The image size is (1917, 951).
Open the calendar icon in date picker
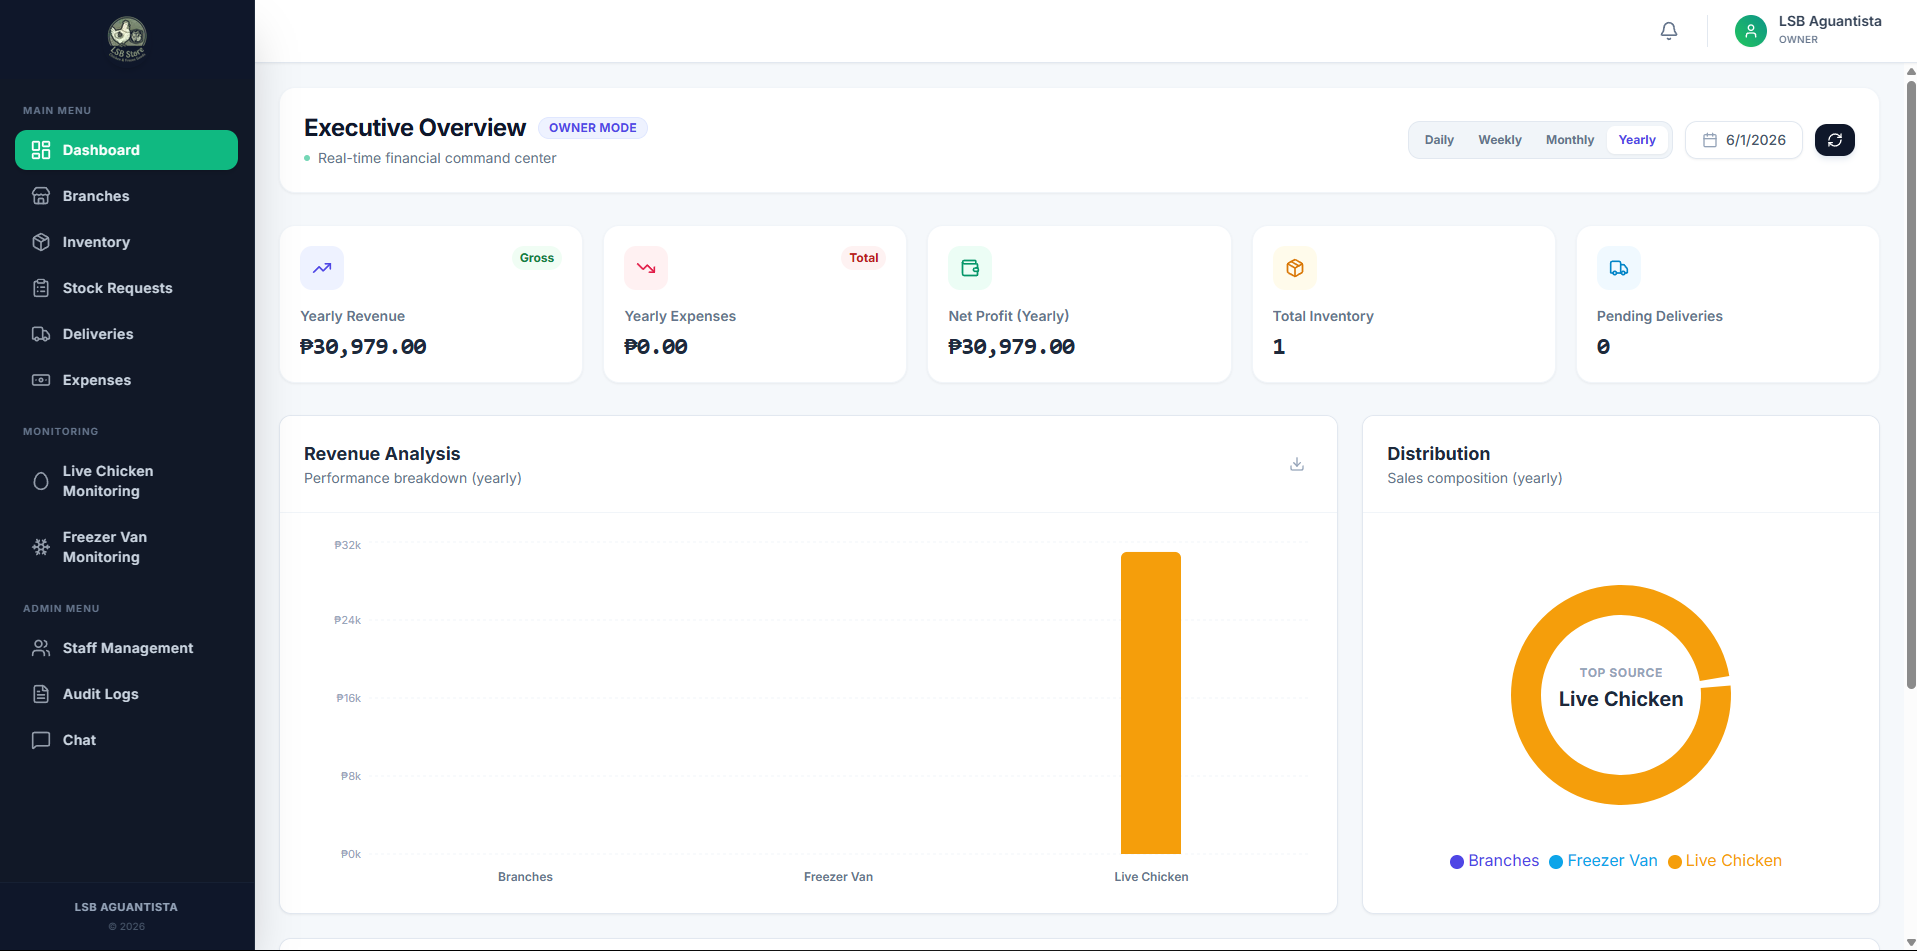[x=1710, y=140]
